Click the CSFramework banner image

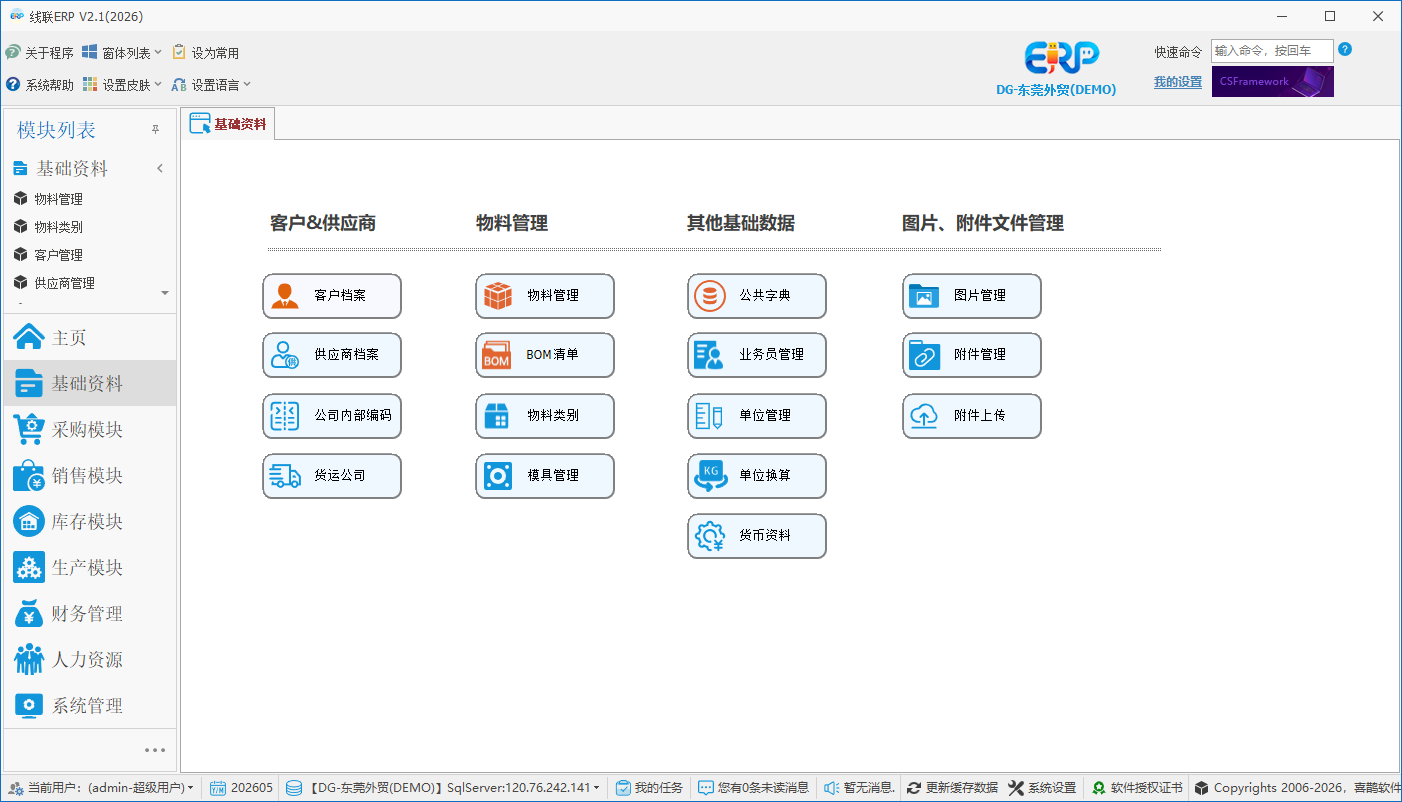click(1273, 82)
